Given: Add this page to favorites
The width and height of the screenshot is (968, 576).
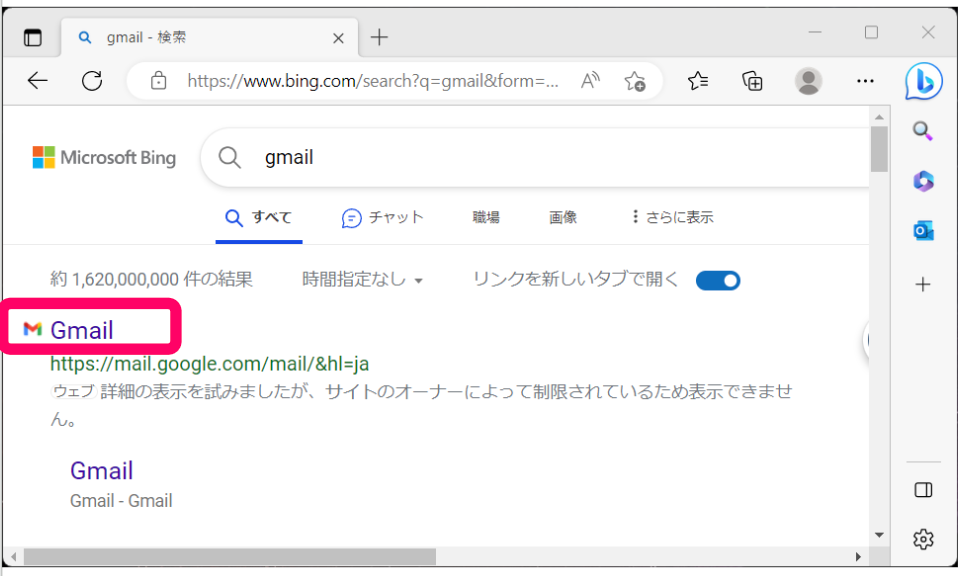Looking at the screenshot, I should (635, 81).
